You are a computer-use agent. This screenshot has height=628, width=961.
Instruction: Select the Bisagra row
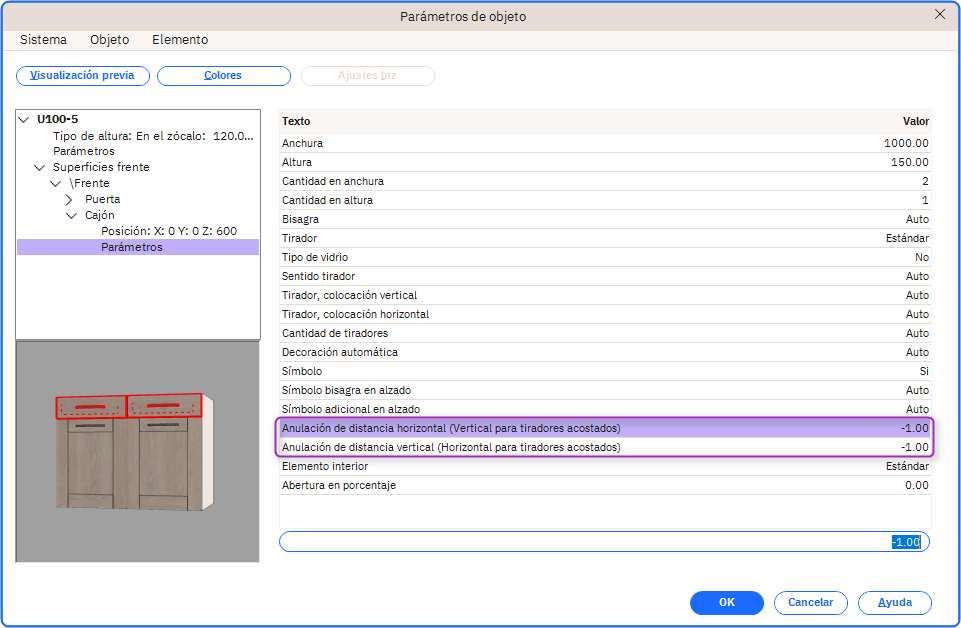[x=605, y=219]
